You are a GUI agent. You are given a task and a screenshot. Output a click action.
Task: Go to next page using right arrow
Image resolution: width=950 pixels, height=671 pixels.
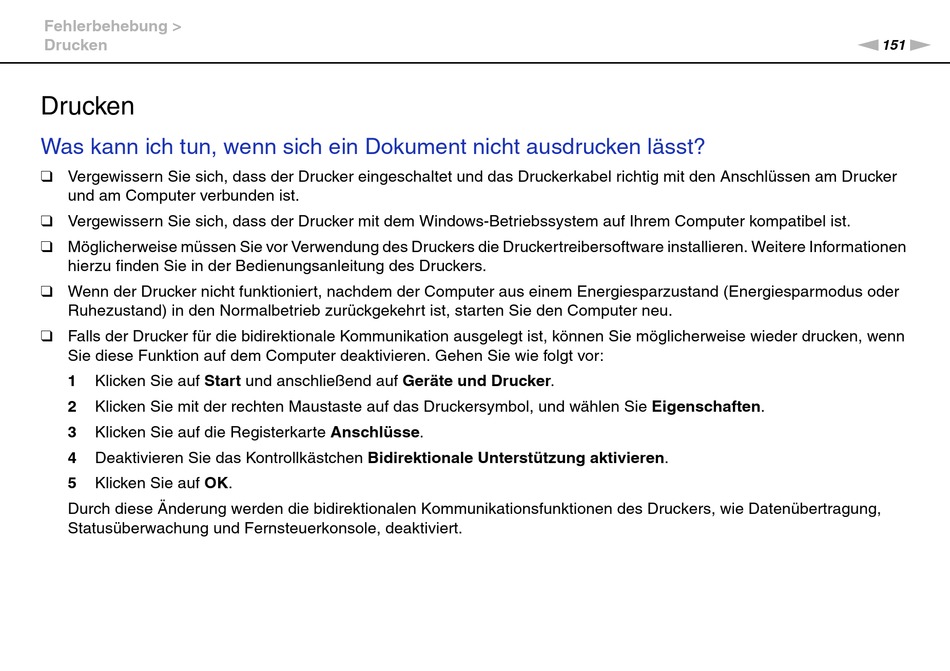pos(920,45)
